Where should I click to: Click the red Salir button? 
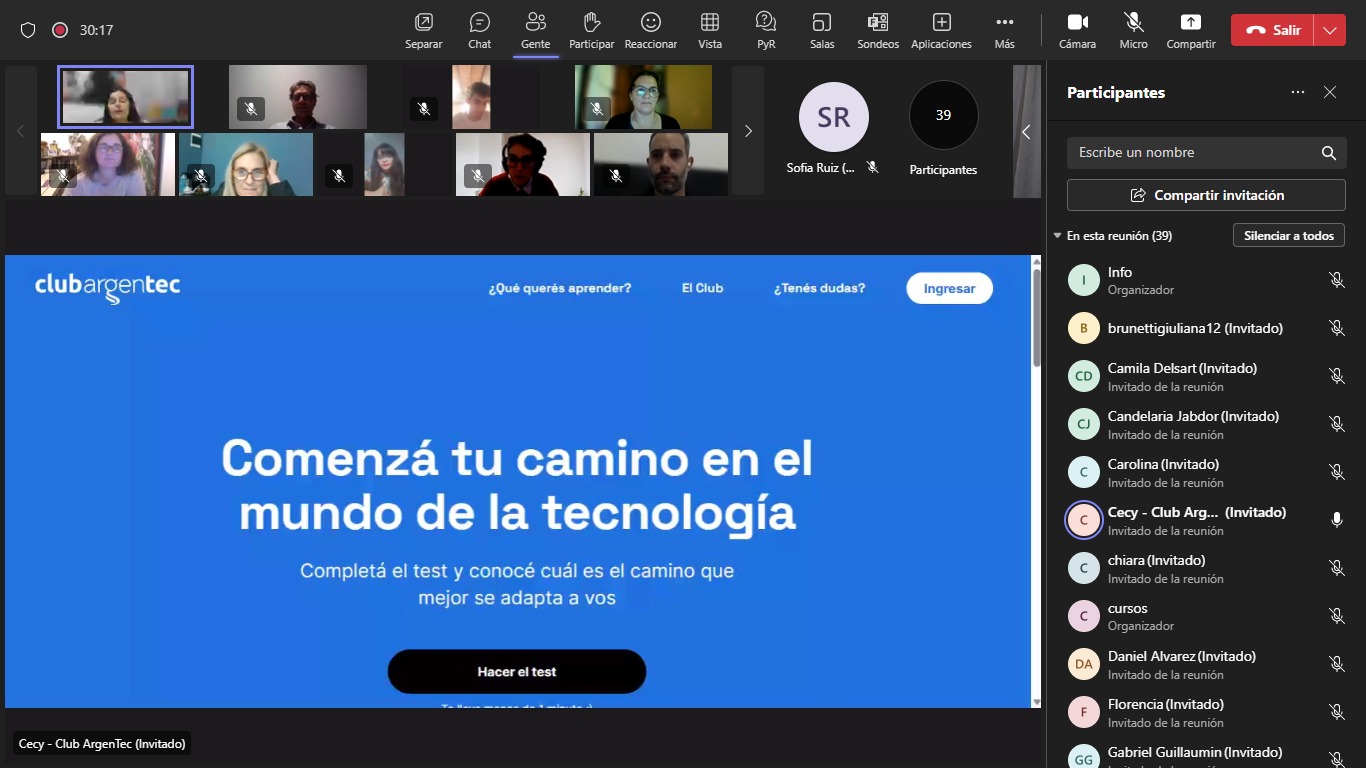[x=1272, y=30]
